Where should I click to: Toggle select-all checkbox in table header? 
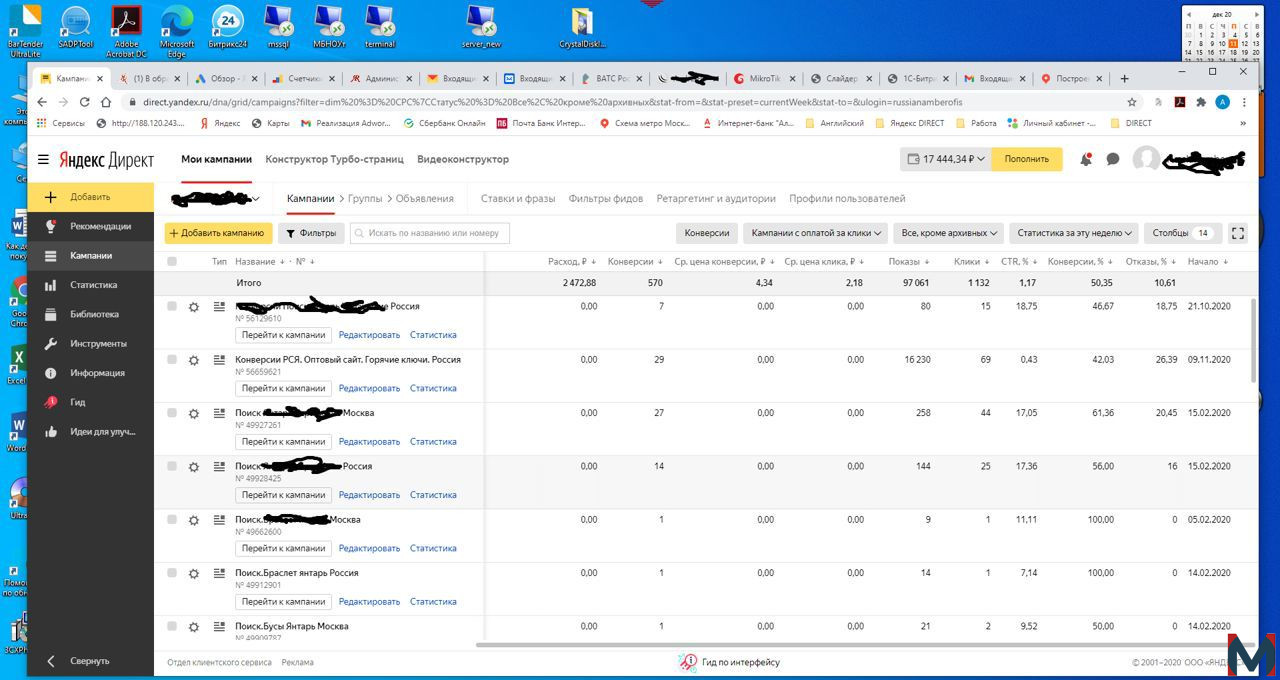171,262
